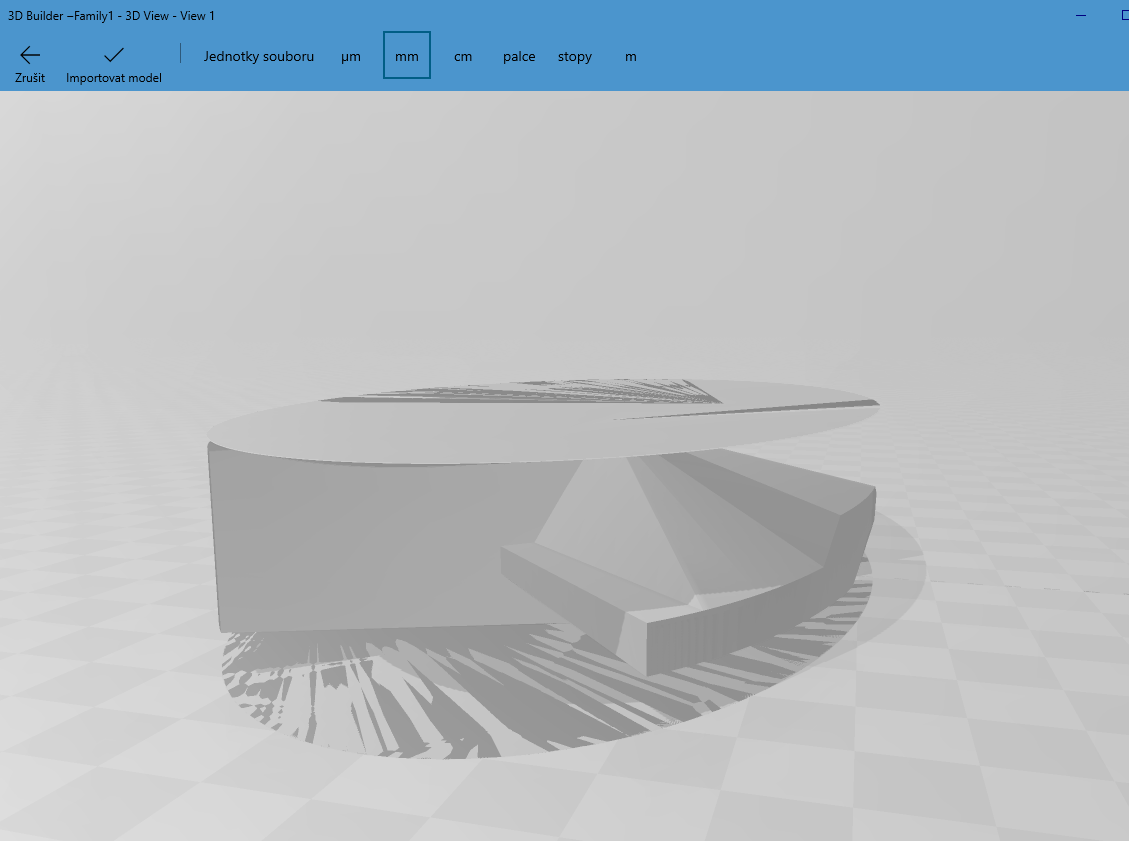Click the 3D Builder window title text
The image size is (1129, 841).
pyautogui.click(x=111, y=16)
